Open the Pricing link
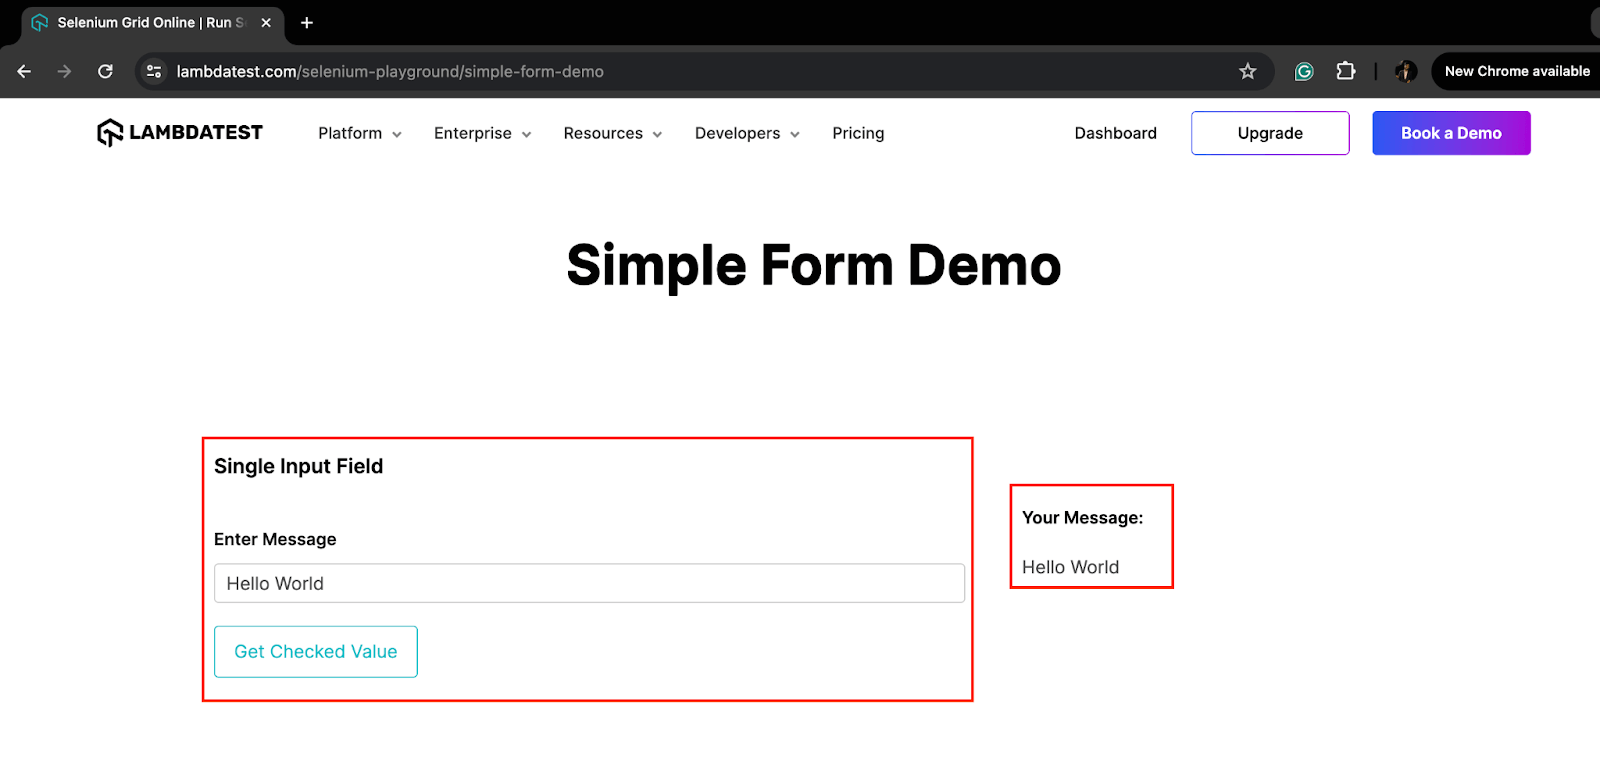 [858, 133]
